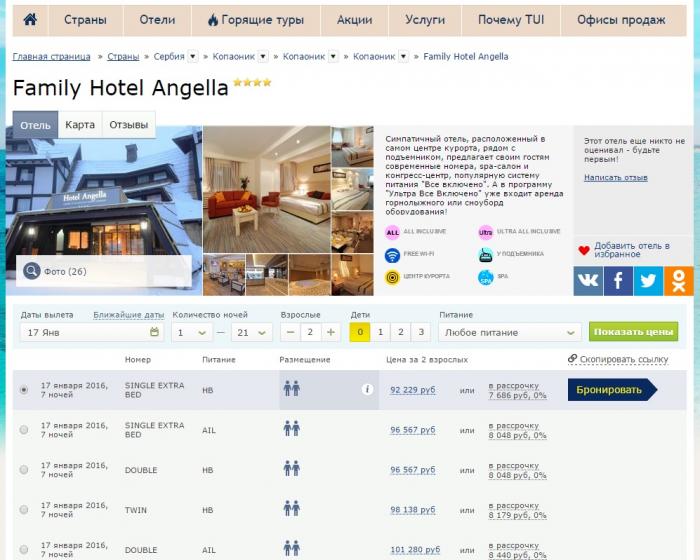The image size is (700, 560).
Task: Set children count to 3
Action: 421,332
